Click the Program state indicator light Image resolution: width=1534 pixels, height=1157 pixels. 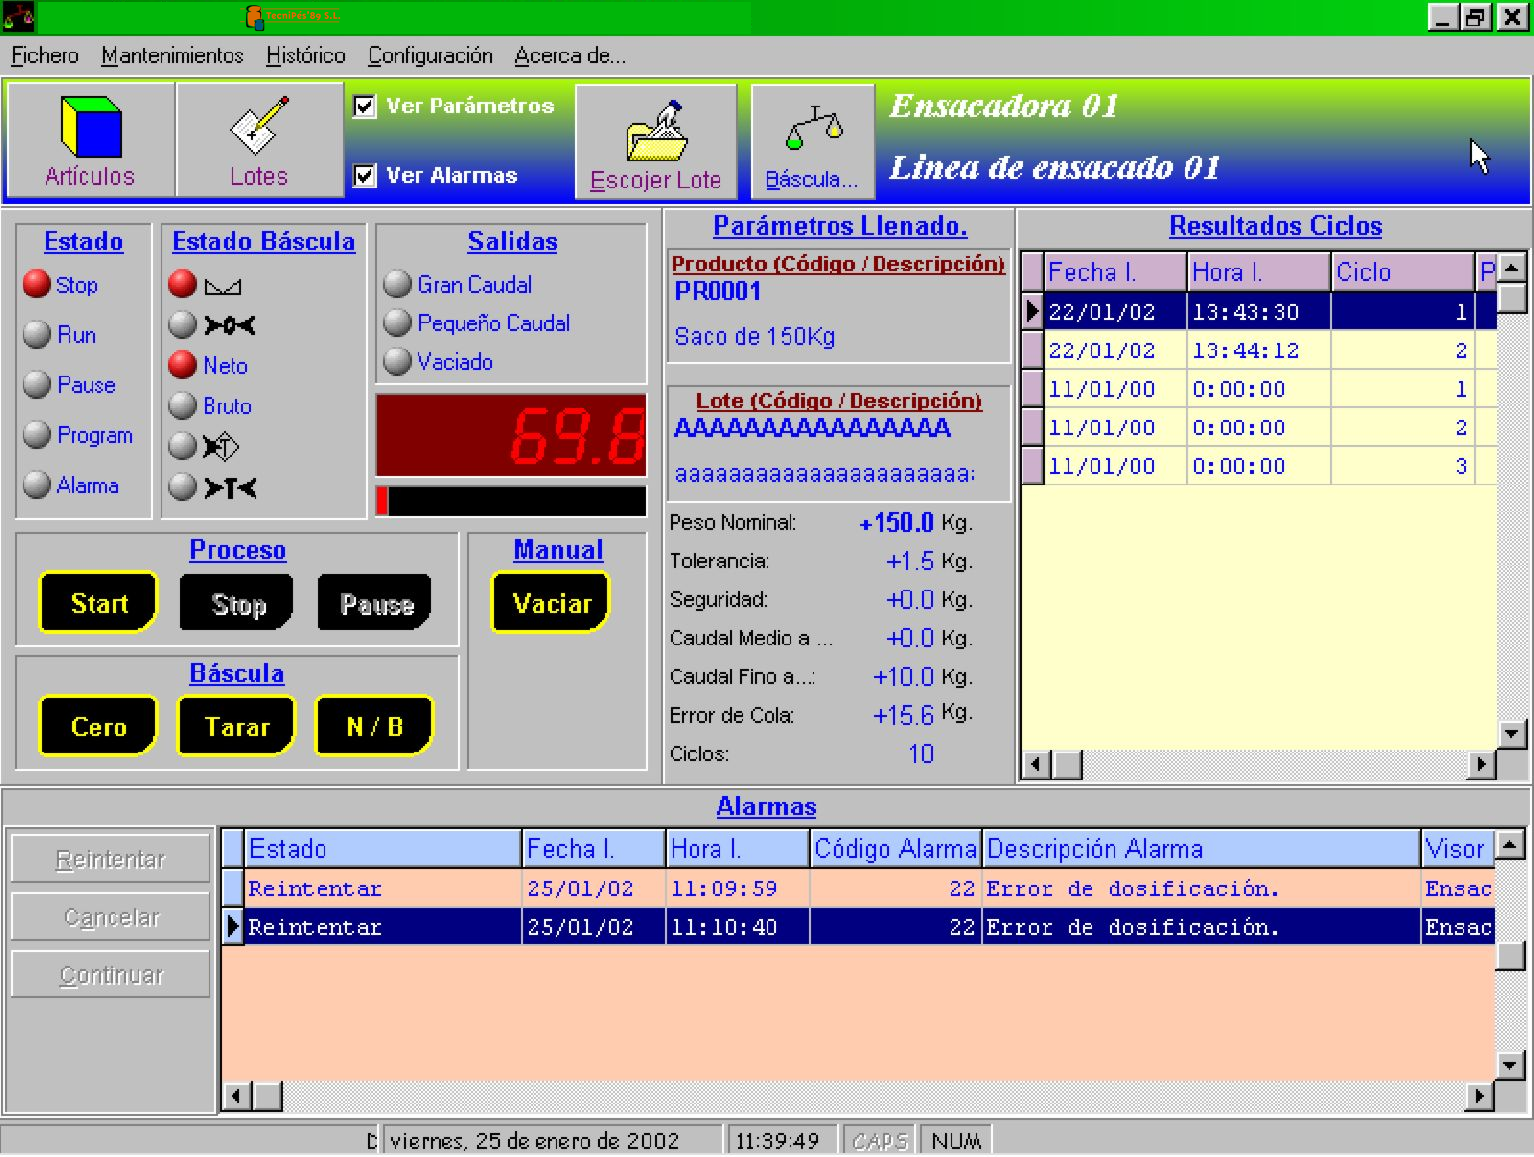pos(37,434)
